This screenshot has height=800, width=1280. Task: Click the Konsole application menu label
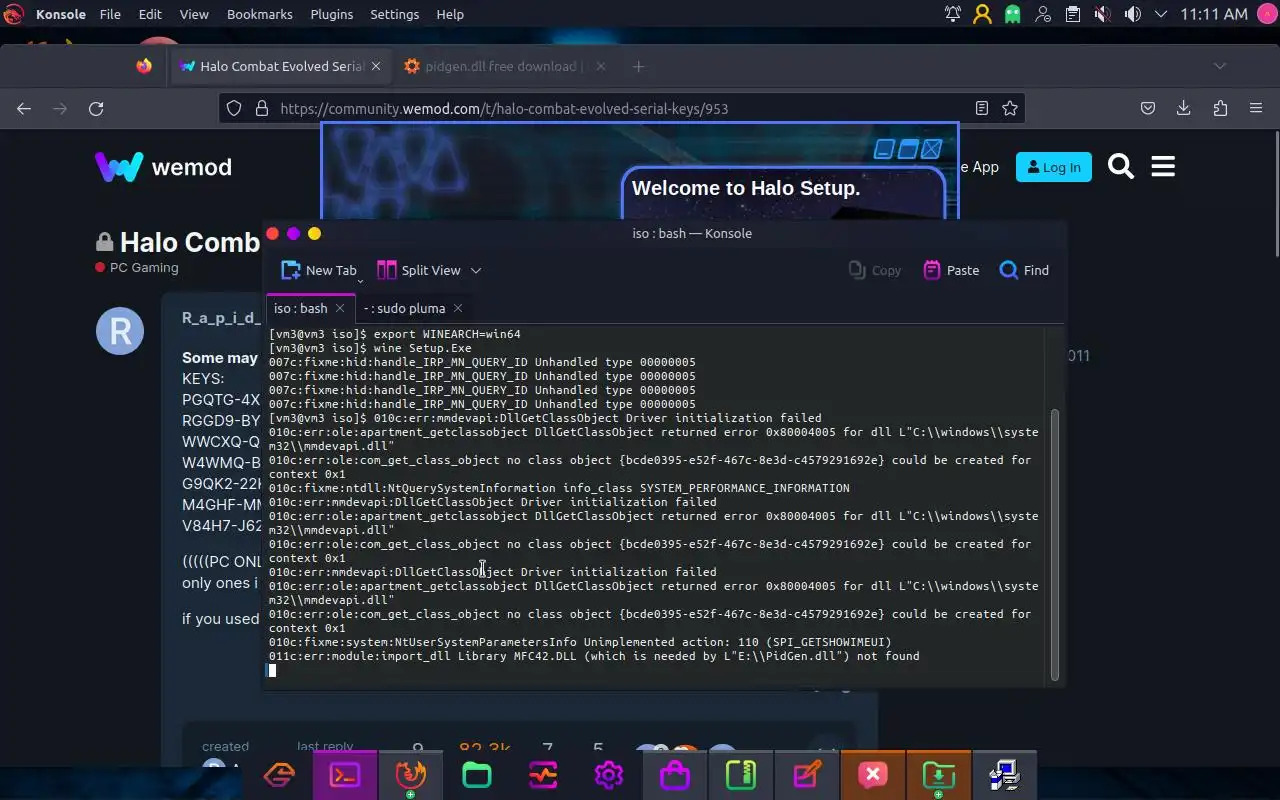pyautogui.click(x=61, y=14)
